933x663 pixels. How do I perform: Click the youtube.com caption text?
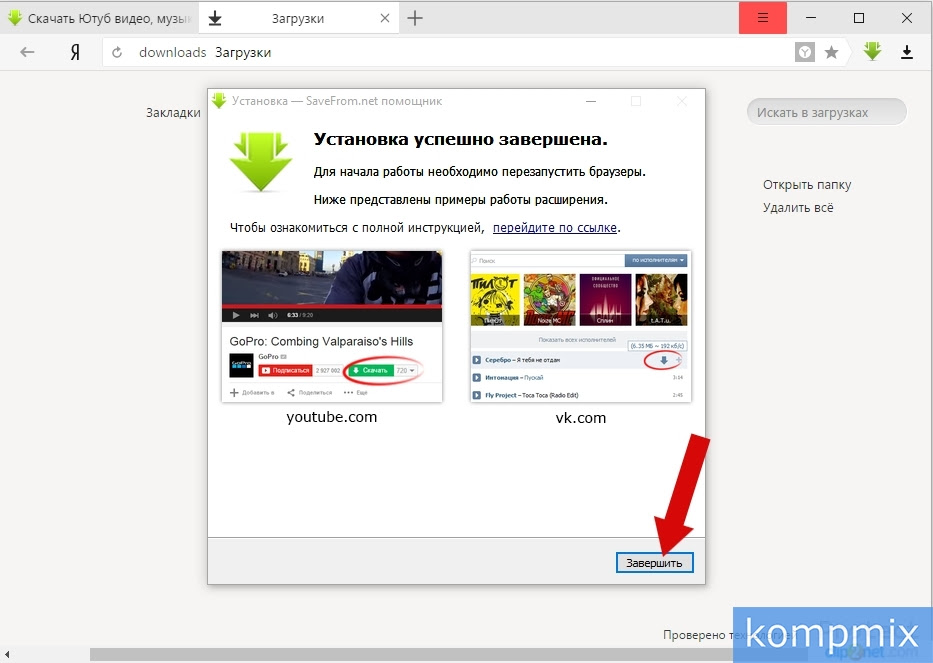coord(332,417)
